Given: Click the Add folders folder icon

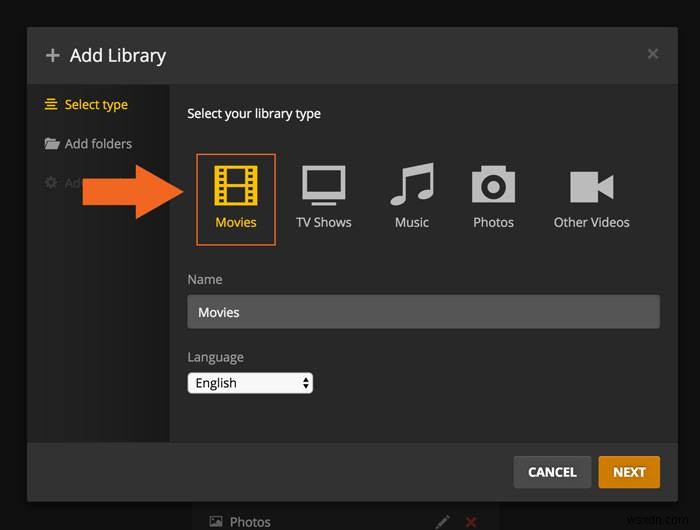Looking at the screenshot, I should point(52,144).
